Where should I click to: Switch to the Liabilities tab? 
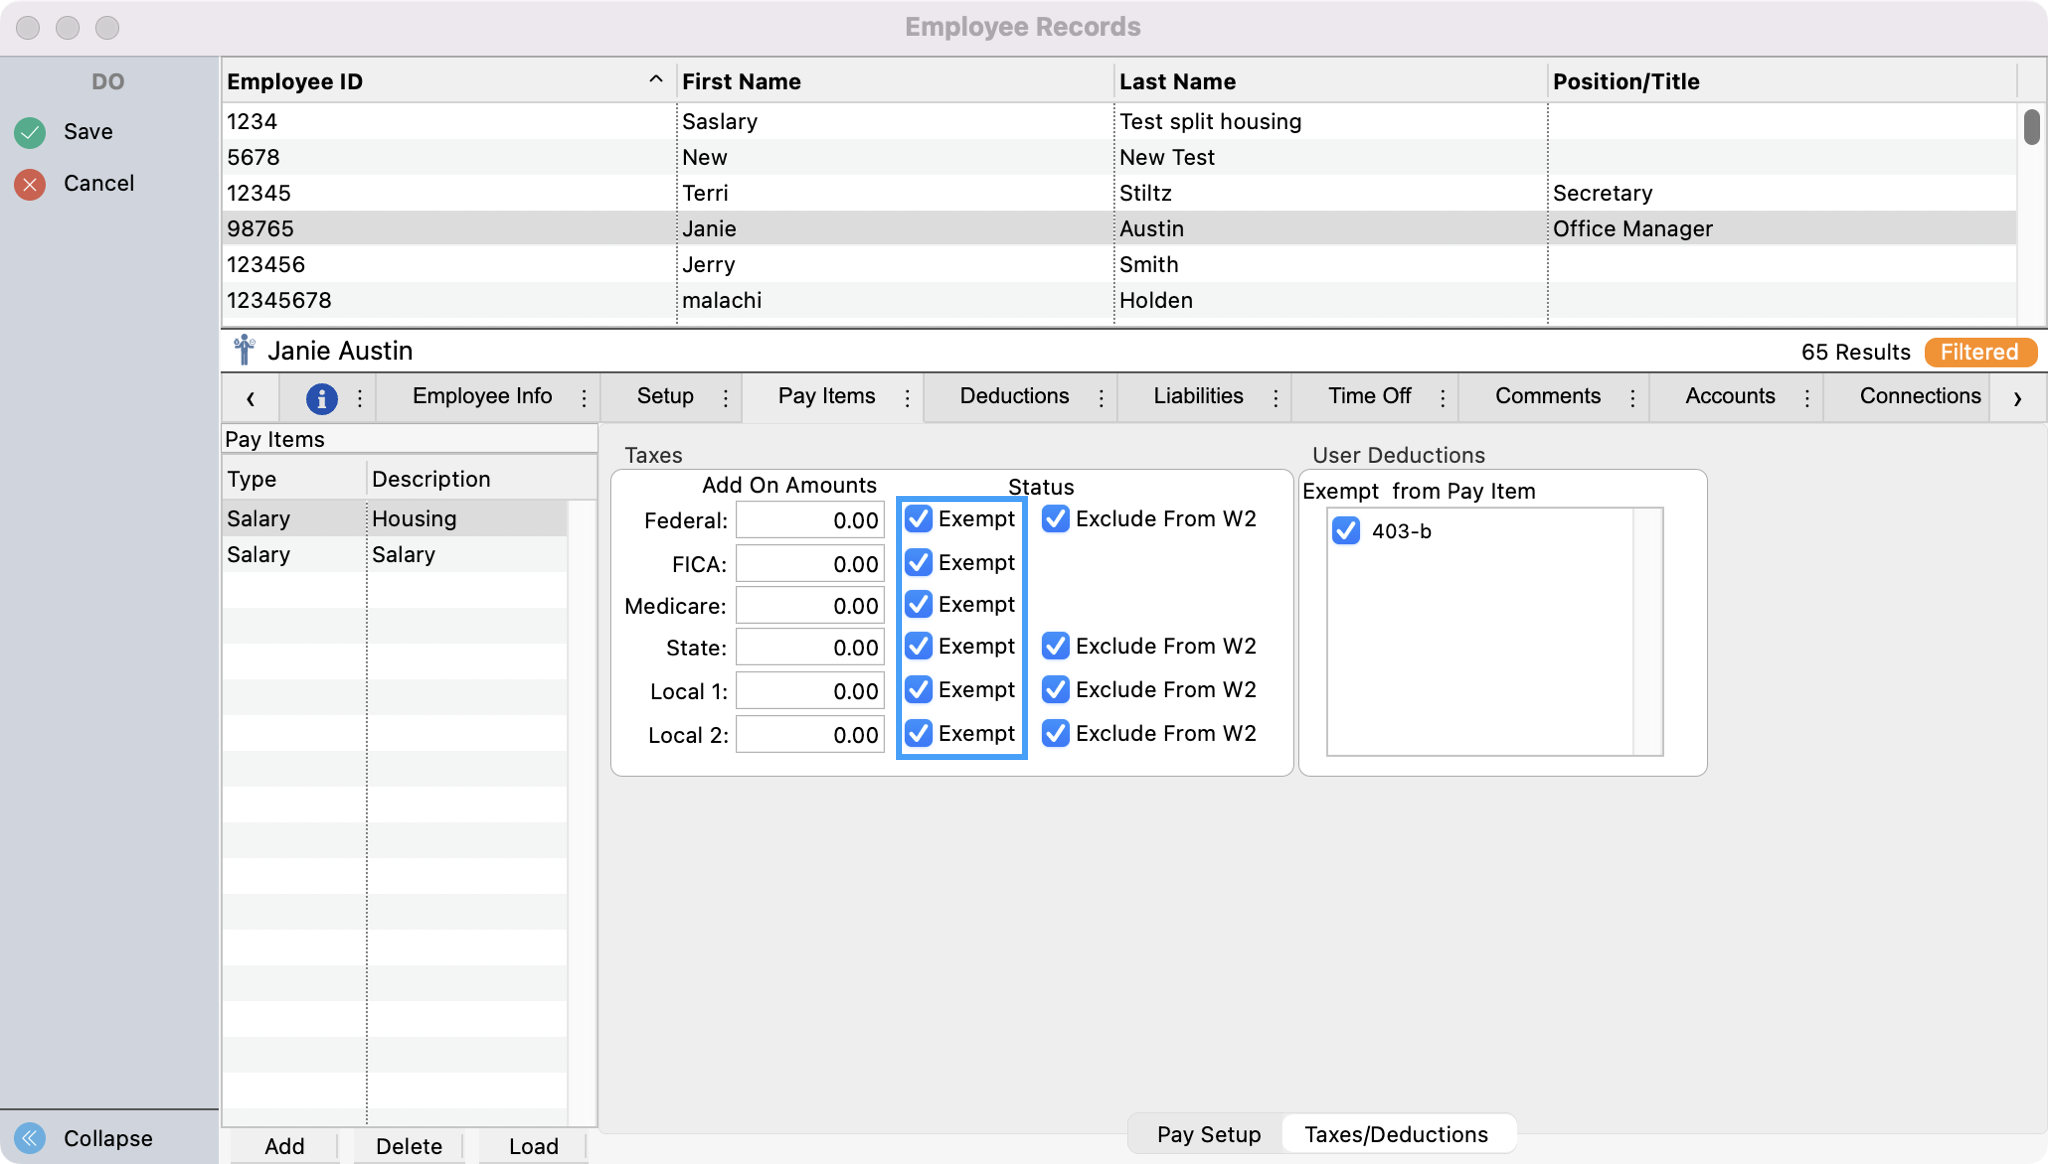pos(1198,396)
